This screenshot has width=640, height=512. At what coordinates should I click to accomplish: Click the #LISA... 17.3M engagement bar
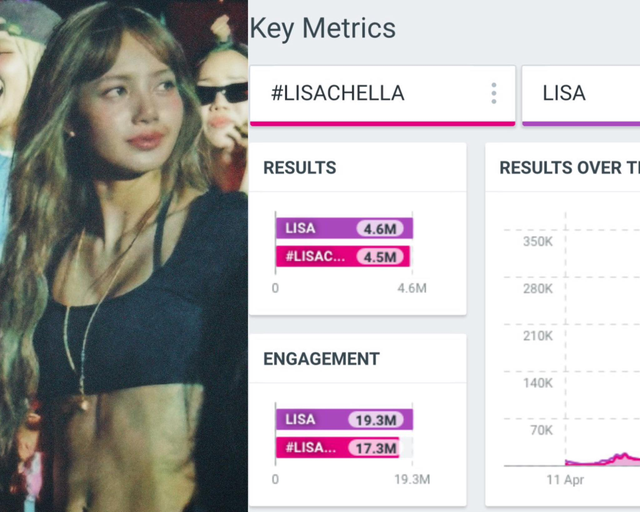coord(338,448)
